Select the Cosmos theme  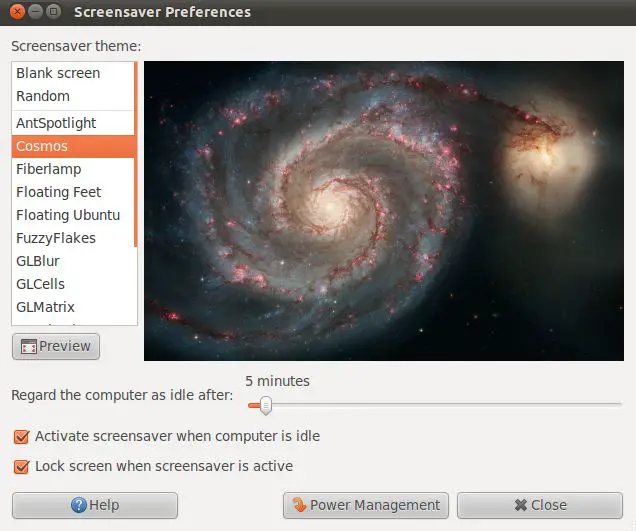[x=42, y=146]
